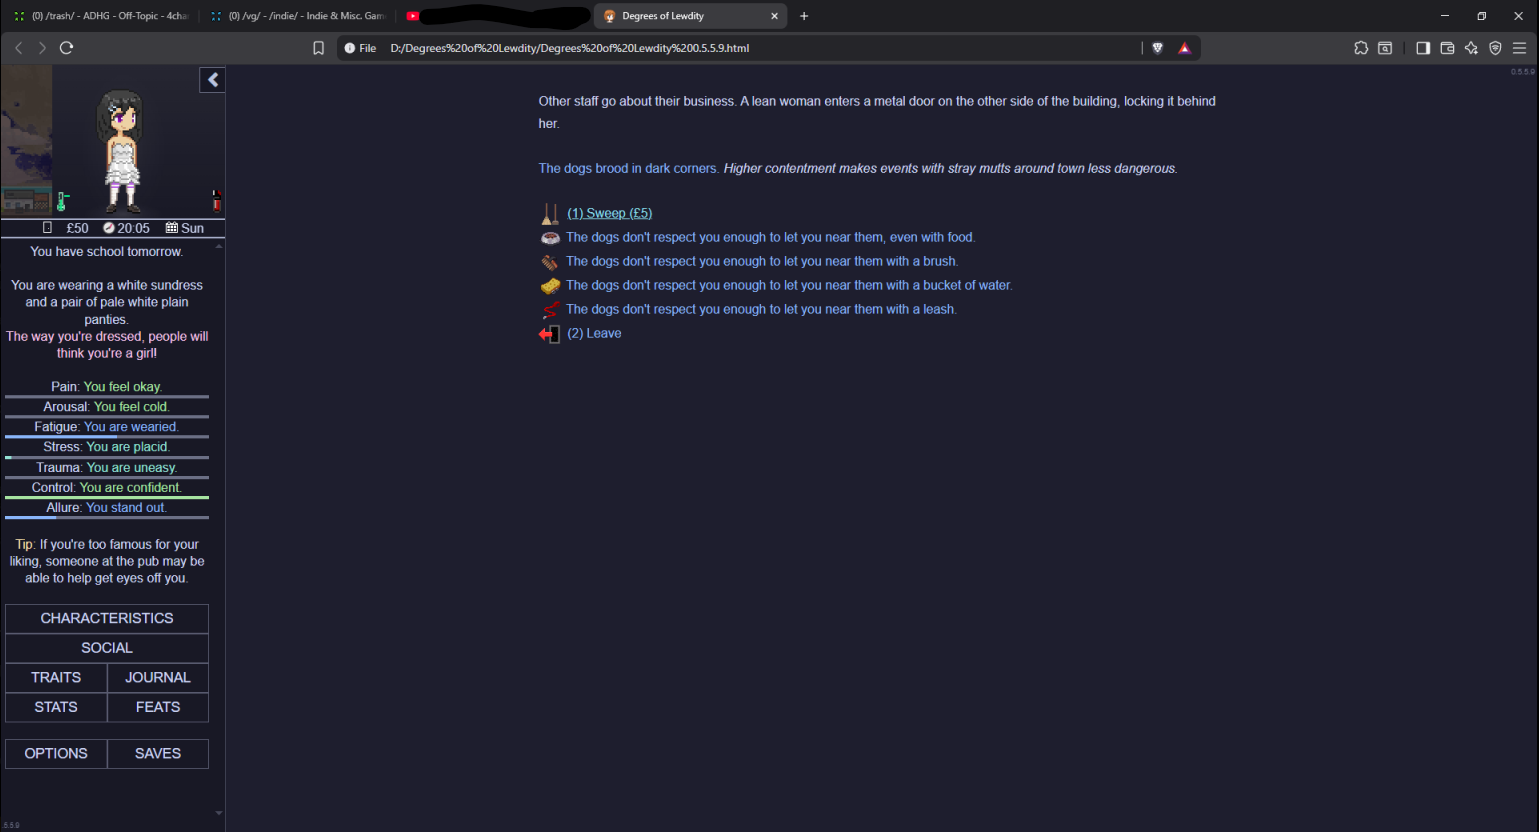Choose the (1) Sweep (£5) action
Viewport: 1539px width, 832px height.
coord(610,213)
